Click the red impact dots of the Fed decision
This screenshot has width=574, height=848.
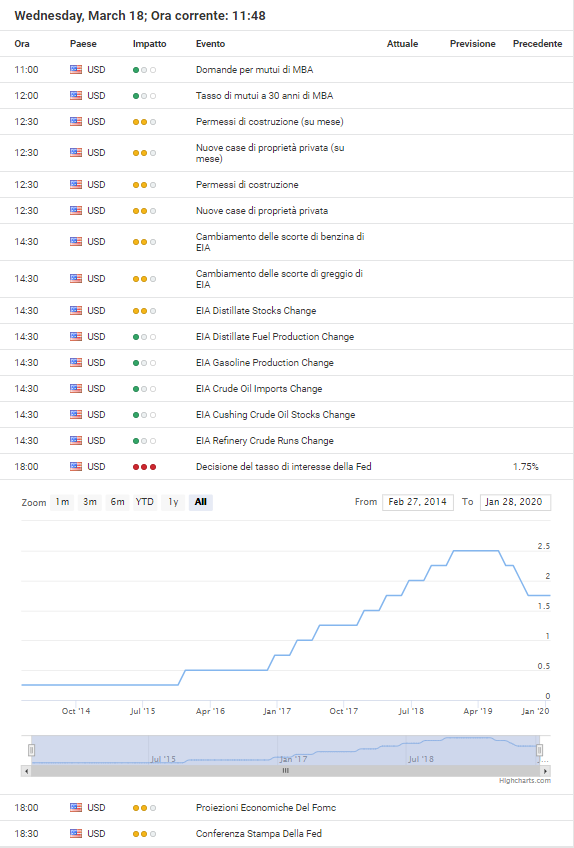144,467
